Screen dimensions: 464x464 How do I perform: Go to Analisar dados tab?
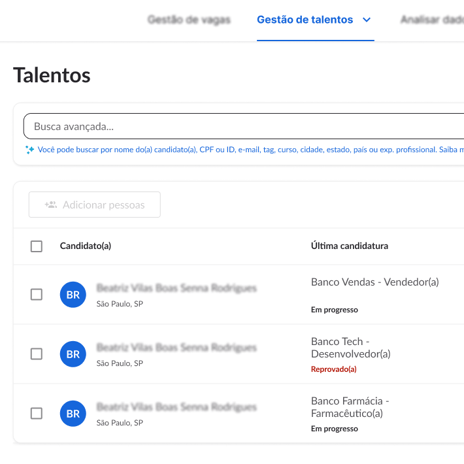pyautogui.click(x=432, y=20)
